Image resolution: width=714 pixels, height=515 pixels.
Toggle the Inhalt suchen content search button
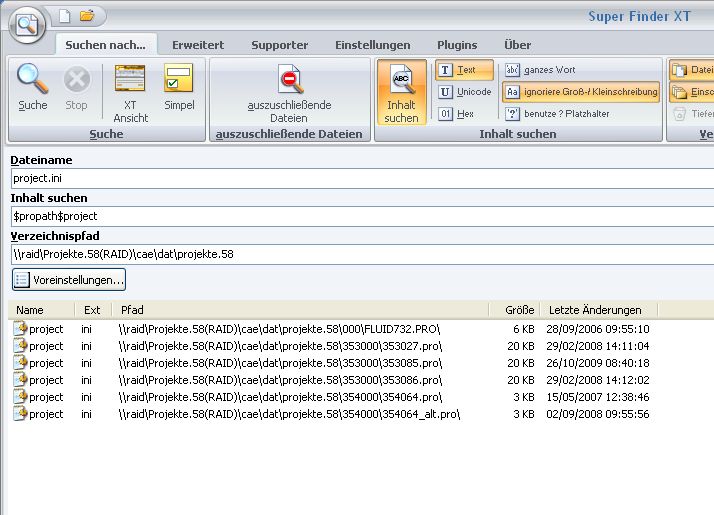tap(401, 92)
